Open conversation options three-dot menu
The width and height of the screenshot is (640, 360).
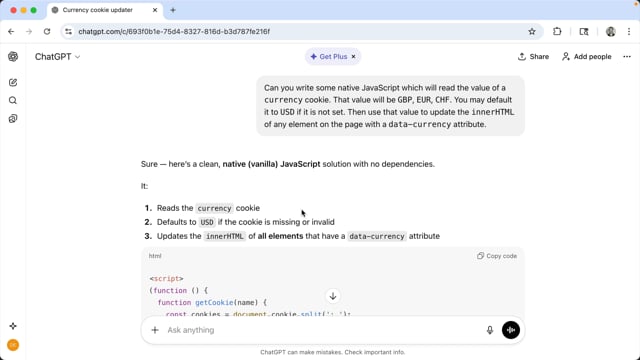pyautogui.click(x=627, y=57)
